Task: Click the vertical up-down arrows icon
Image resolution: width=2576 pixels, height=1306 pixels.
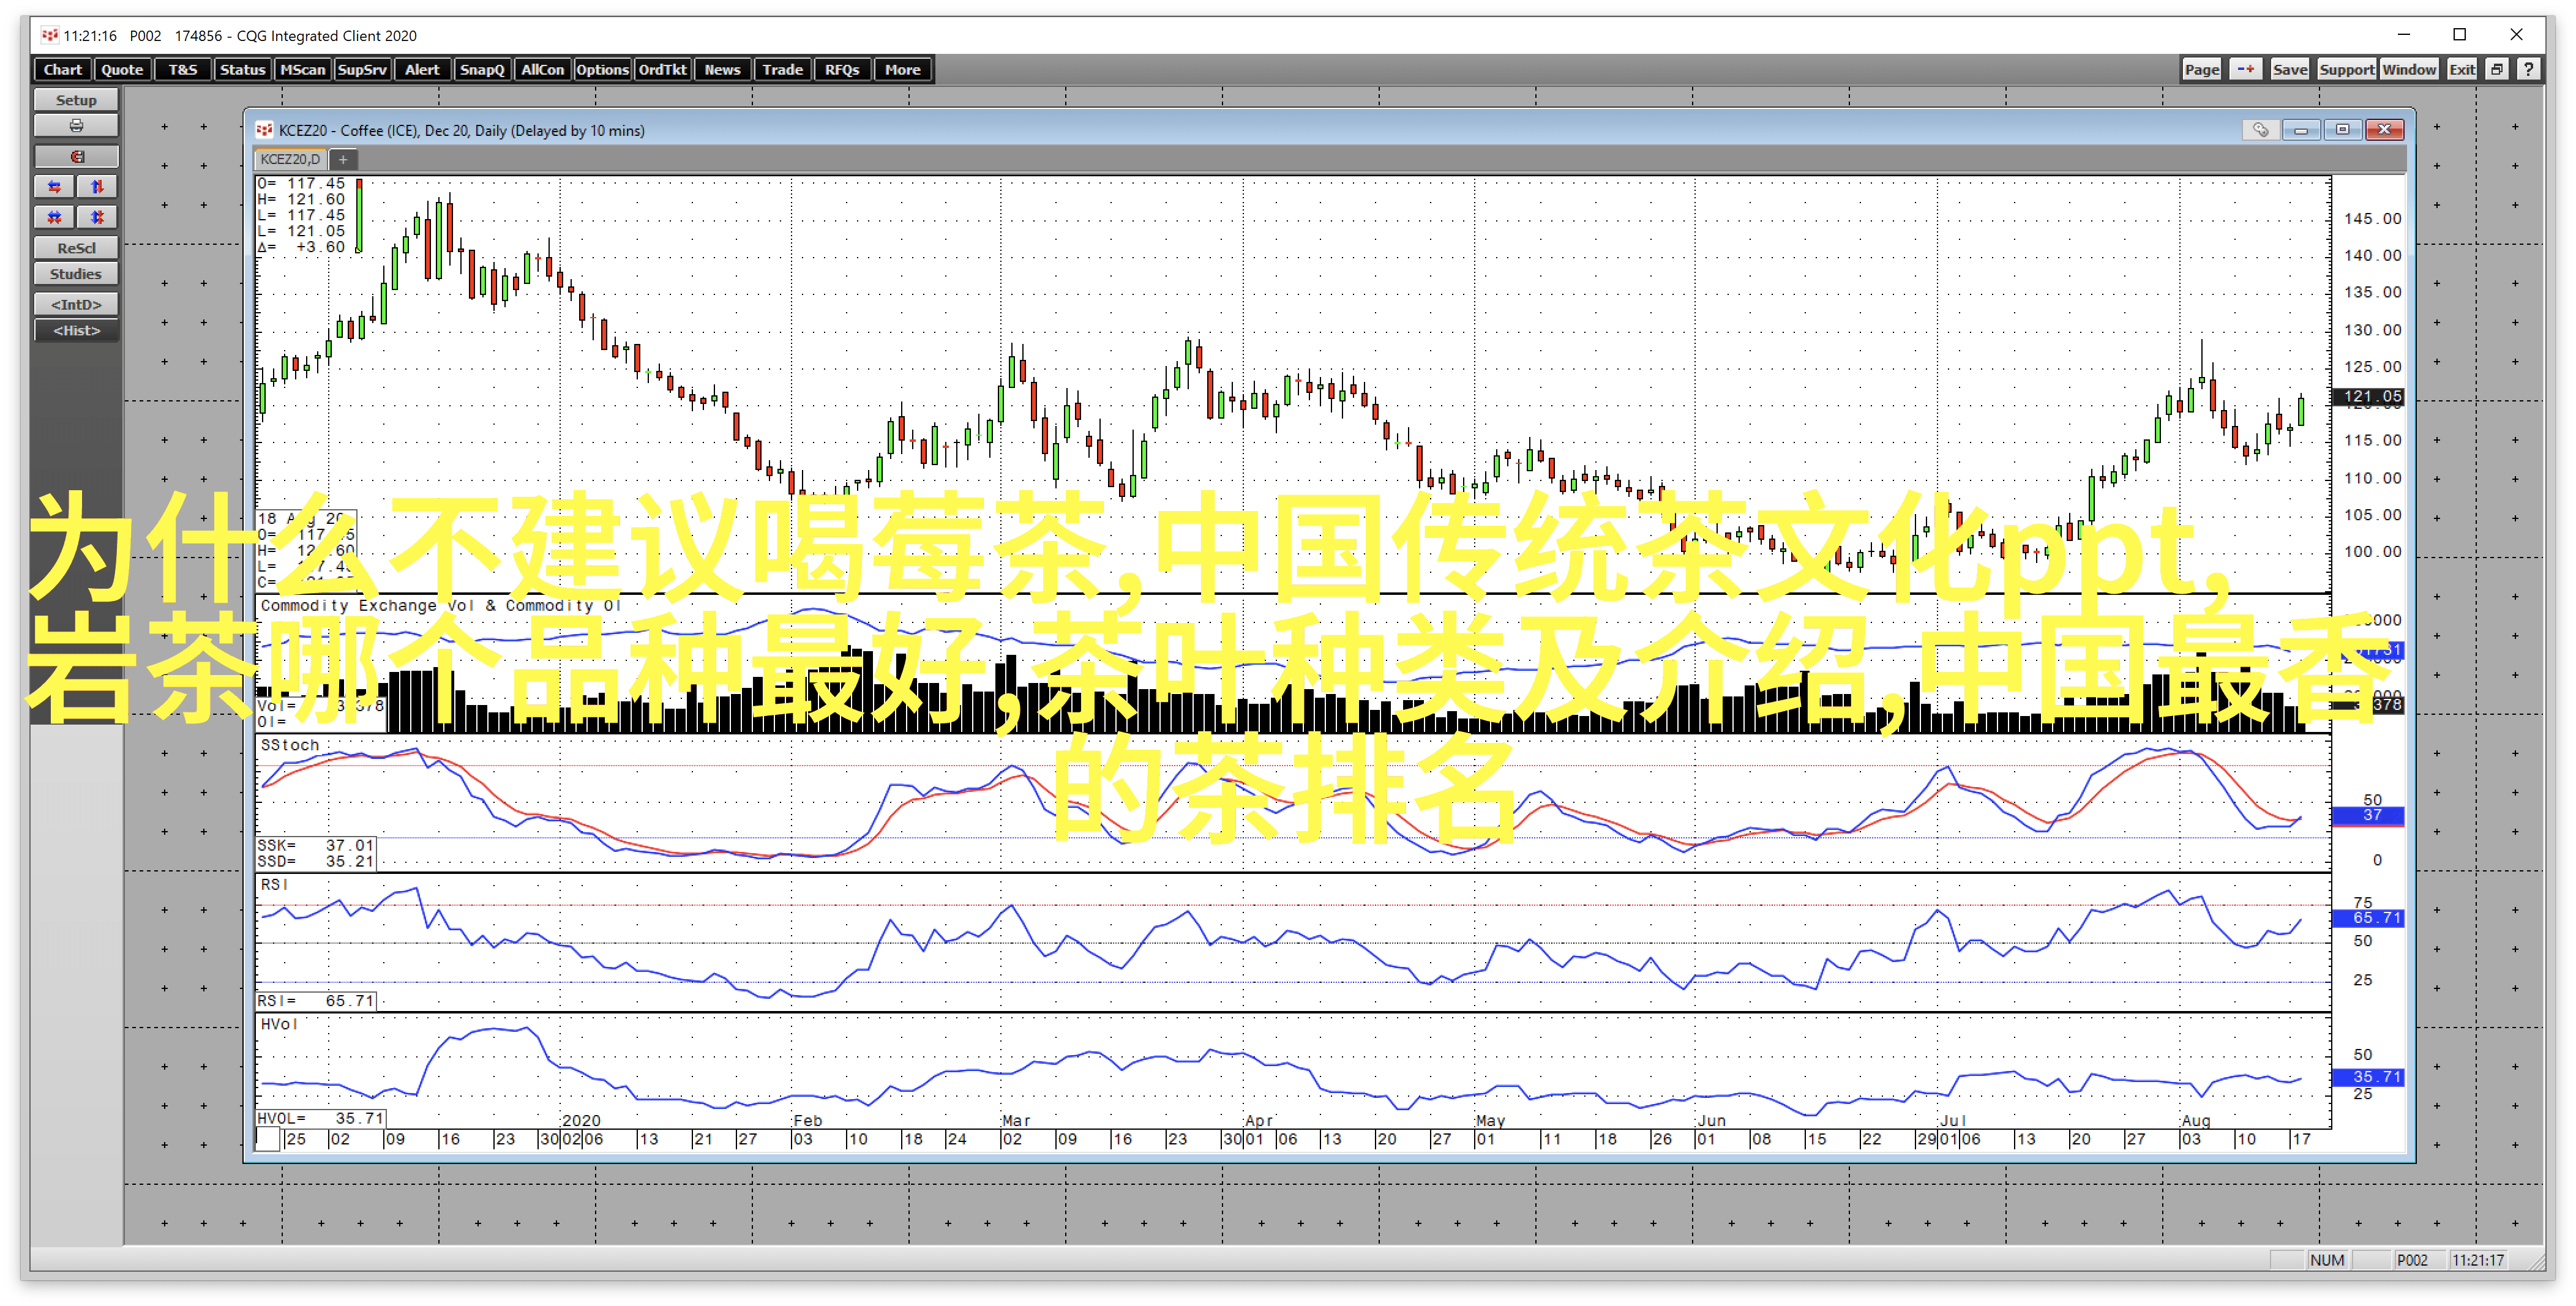Action: 97,187
